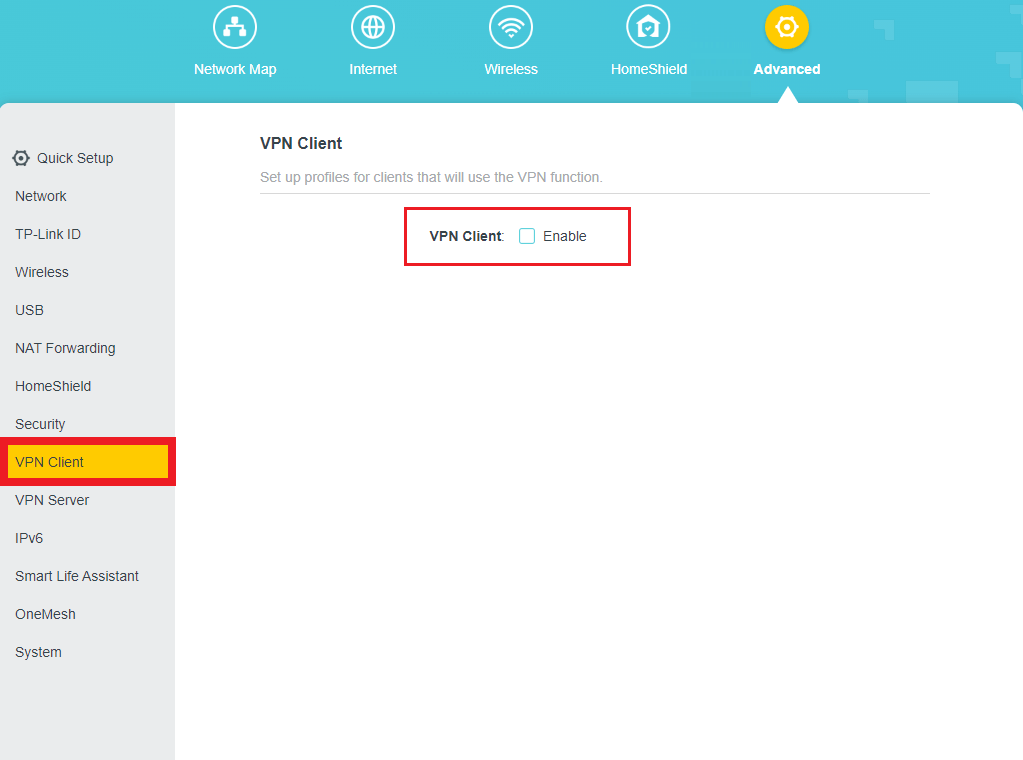Go to USB sidebar section
Screen dimensions: 1023x760
click(x=30, y=310)
